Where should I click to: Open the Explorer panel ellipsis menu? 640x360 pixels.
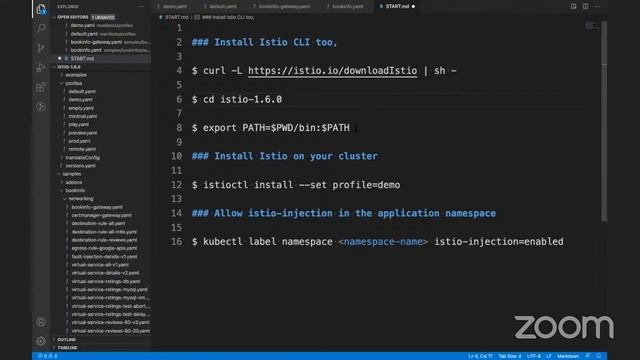coord(141,7)
